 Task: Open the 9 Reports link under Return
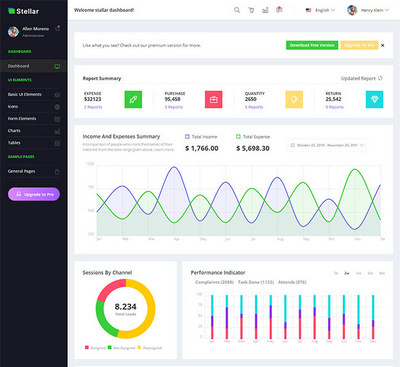(335, 107)
